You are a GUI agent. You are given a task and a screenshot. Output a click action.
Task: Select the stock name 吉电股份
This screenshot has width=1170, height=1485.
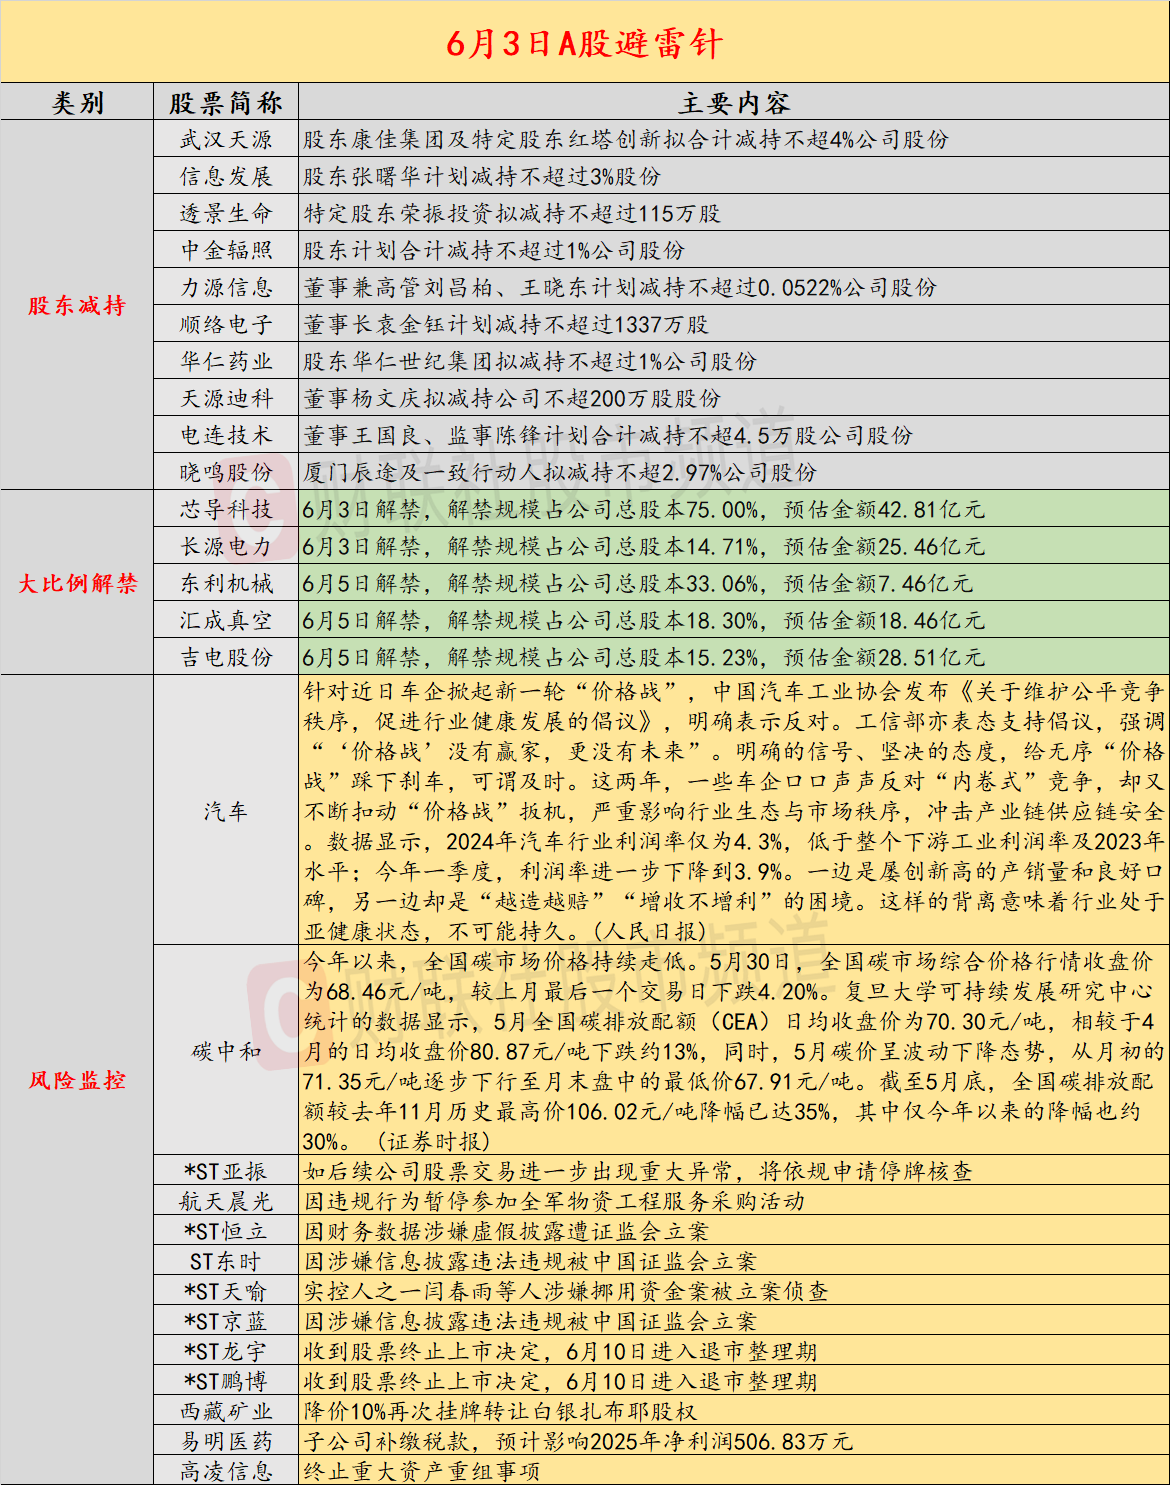[x=226, y=658]
